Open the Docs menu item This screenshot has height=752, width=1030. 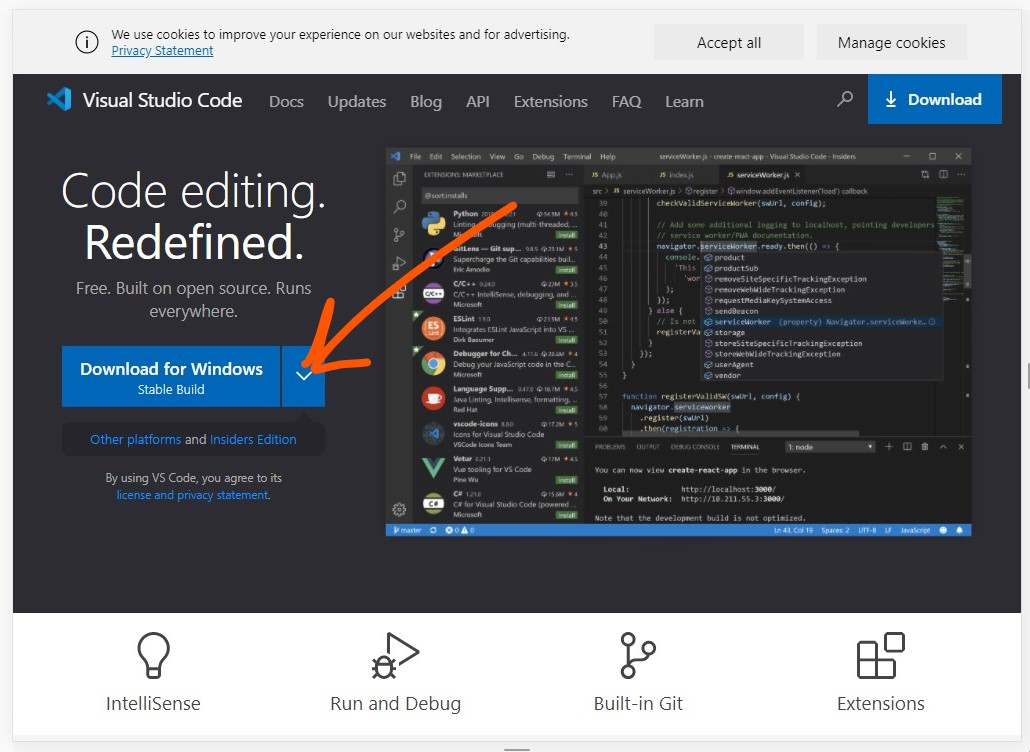(x=286, y=101)
